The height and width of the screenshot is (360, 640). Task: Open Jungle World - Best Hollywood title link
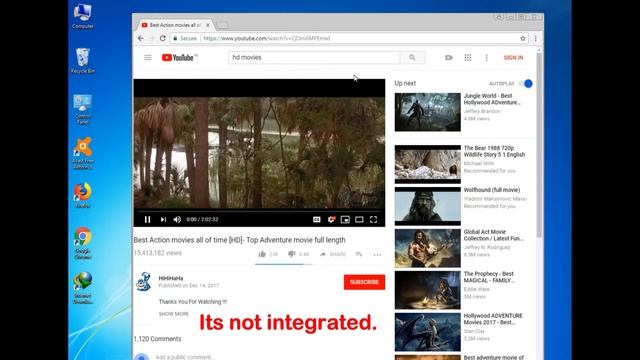pos(492,99)
